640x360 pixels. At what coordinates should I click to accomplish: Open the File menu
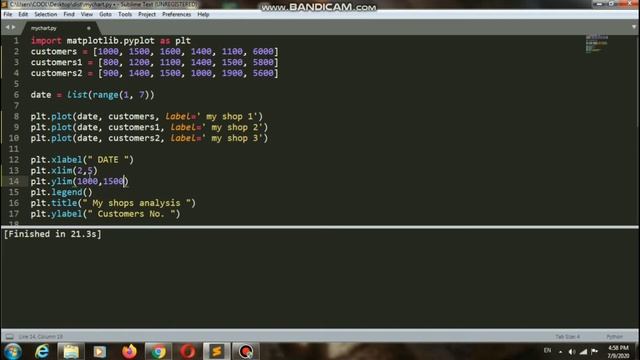coord(8,14)
